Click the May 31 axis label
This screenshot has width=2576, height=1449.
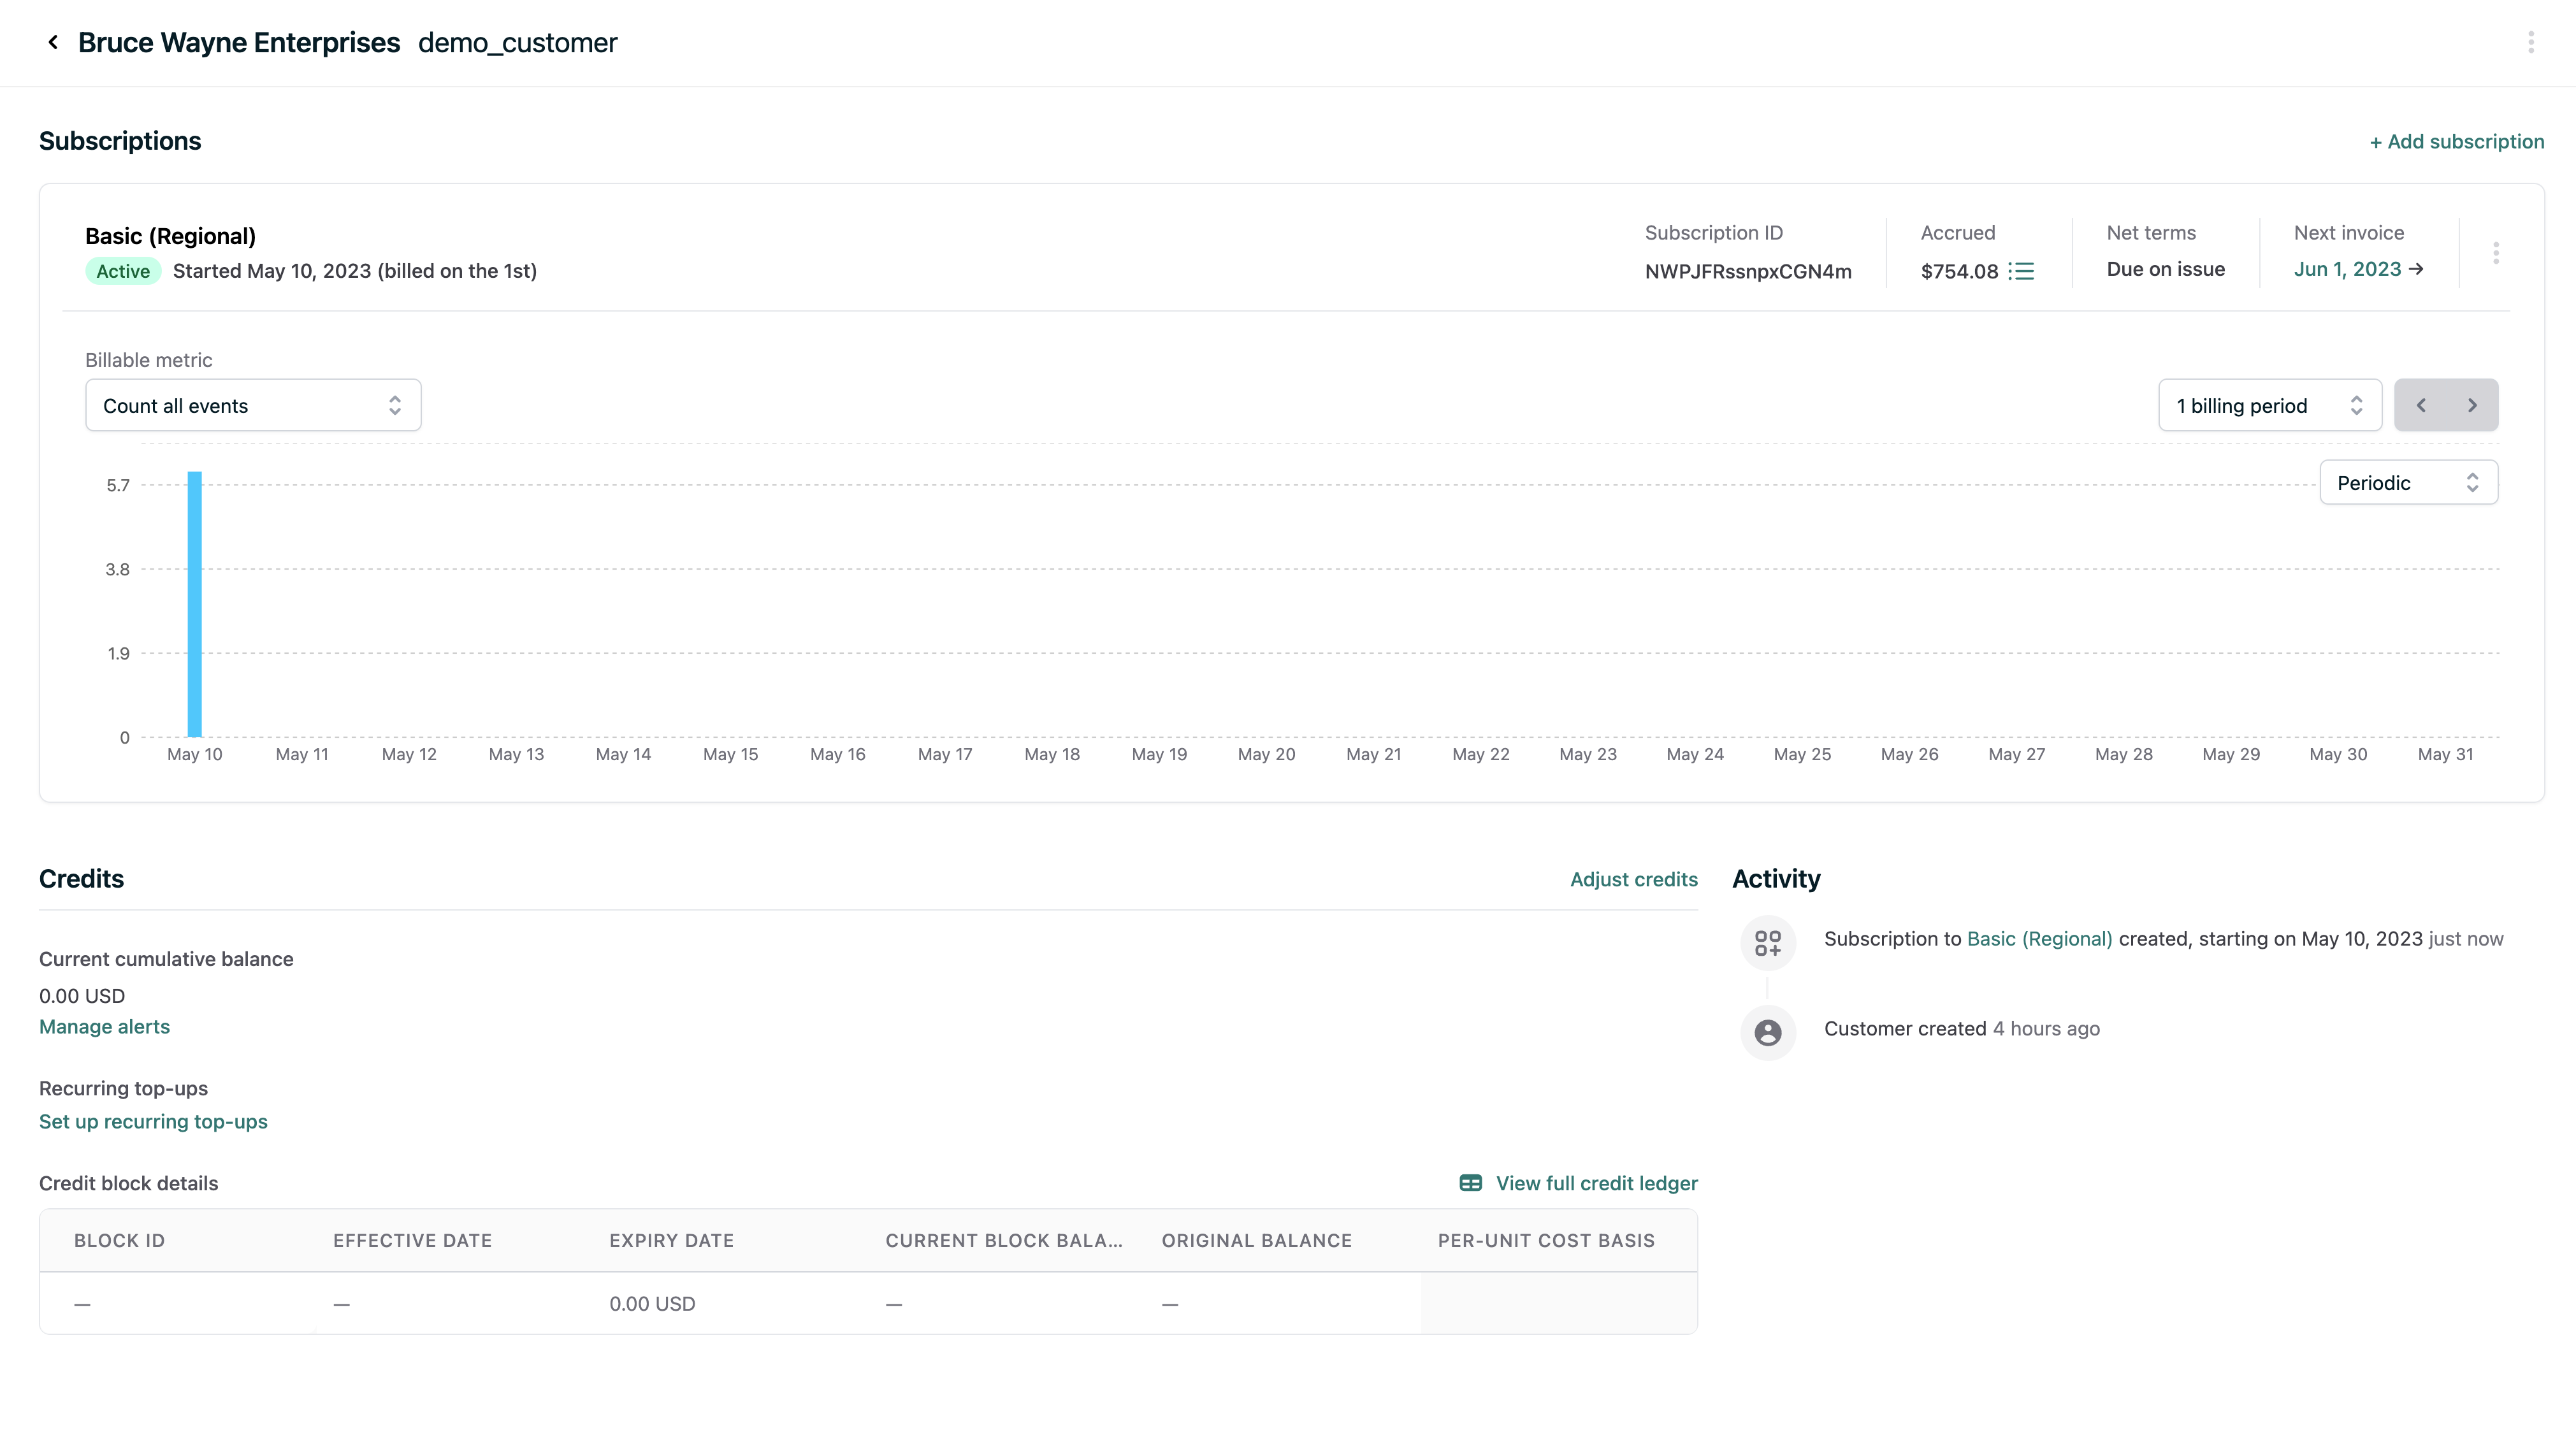[2445, 754]
